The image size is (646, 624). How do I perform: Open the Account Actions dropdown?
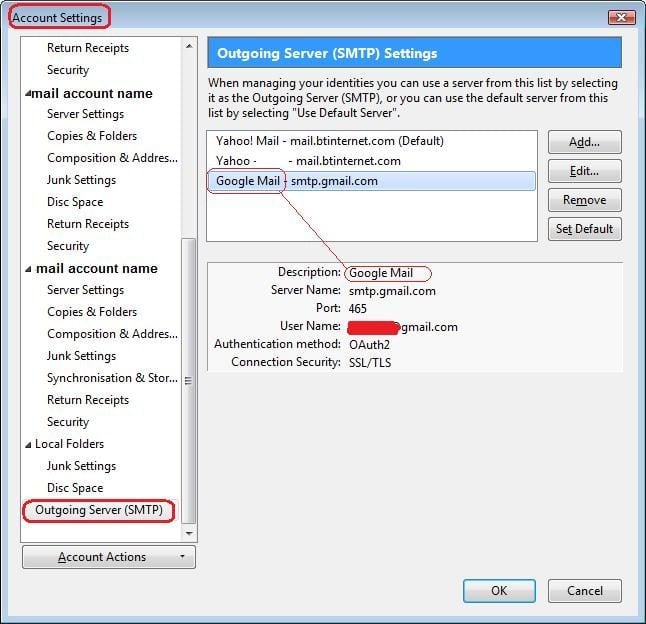(x=109, y=557)
